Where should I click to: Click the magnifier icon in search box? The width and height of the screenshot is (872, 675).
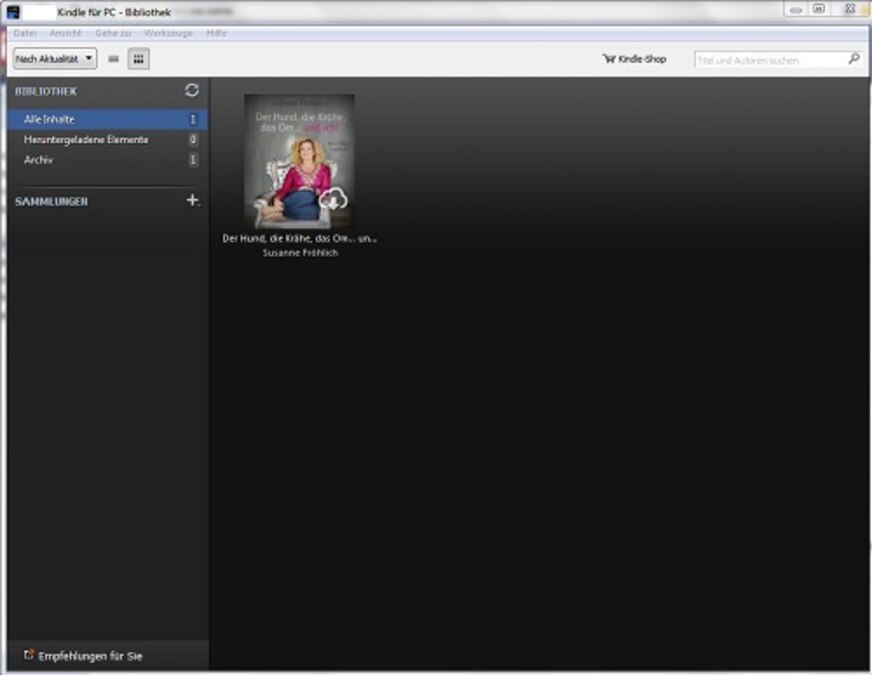coord(853,59)
